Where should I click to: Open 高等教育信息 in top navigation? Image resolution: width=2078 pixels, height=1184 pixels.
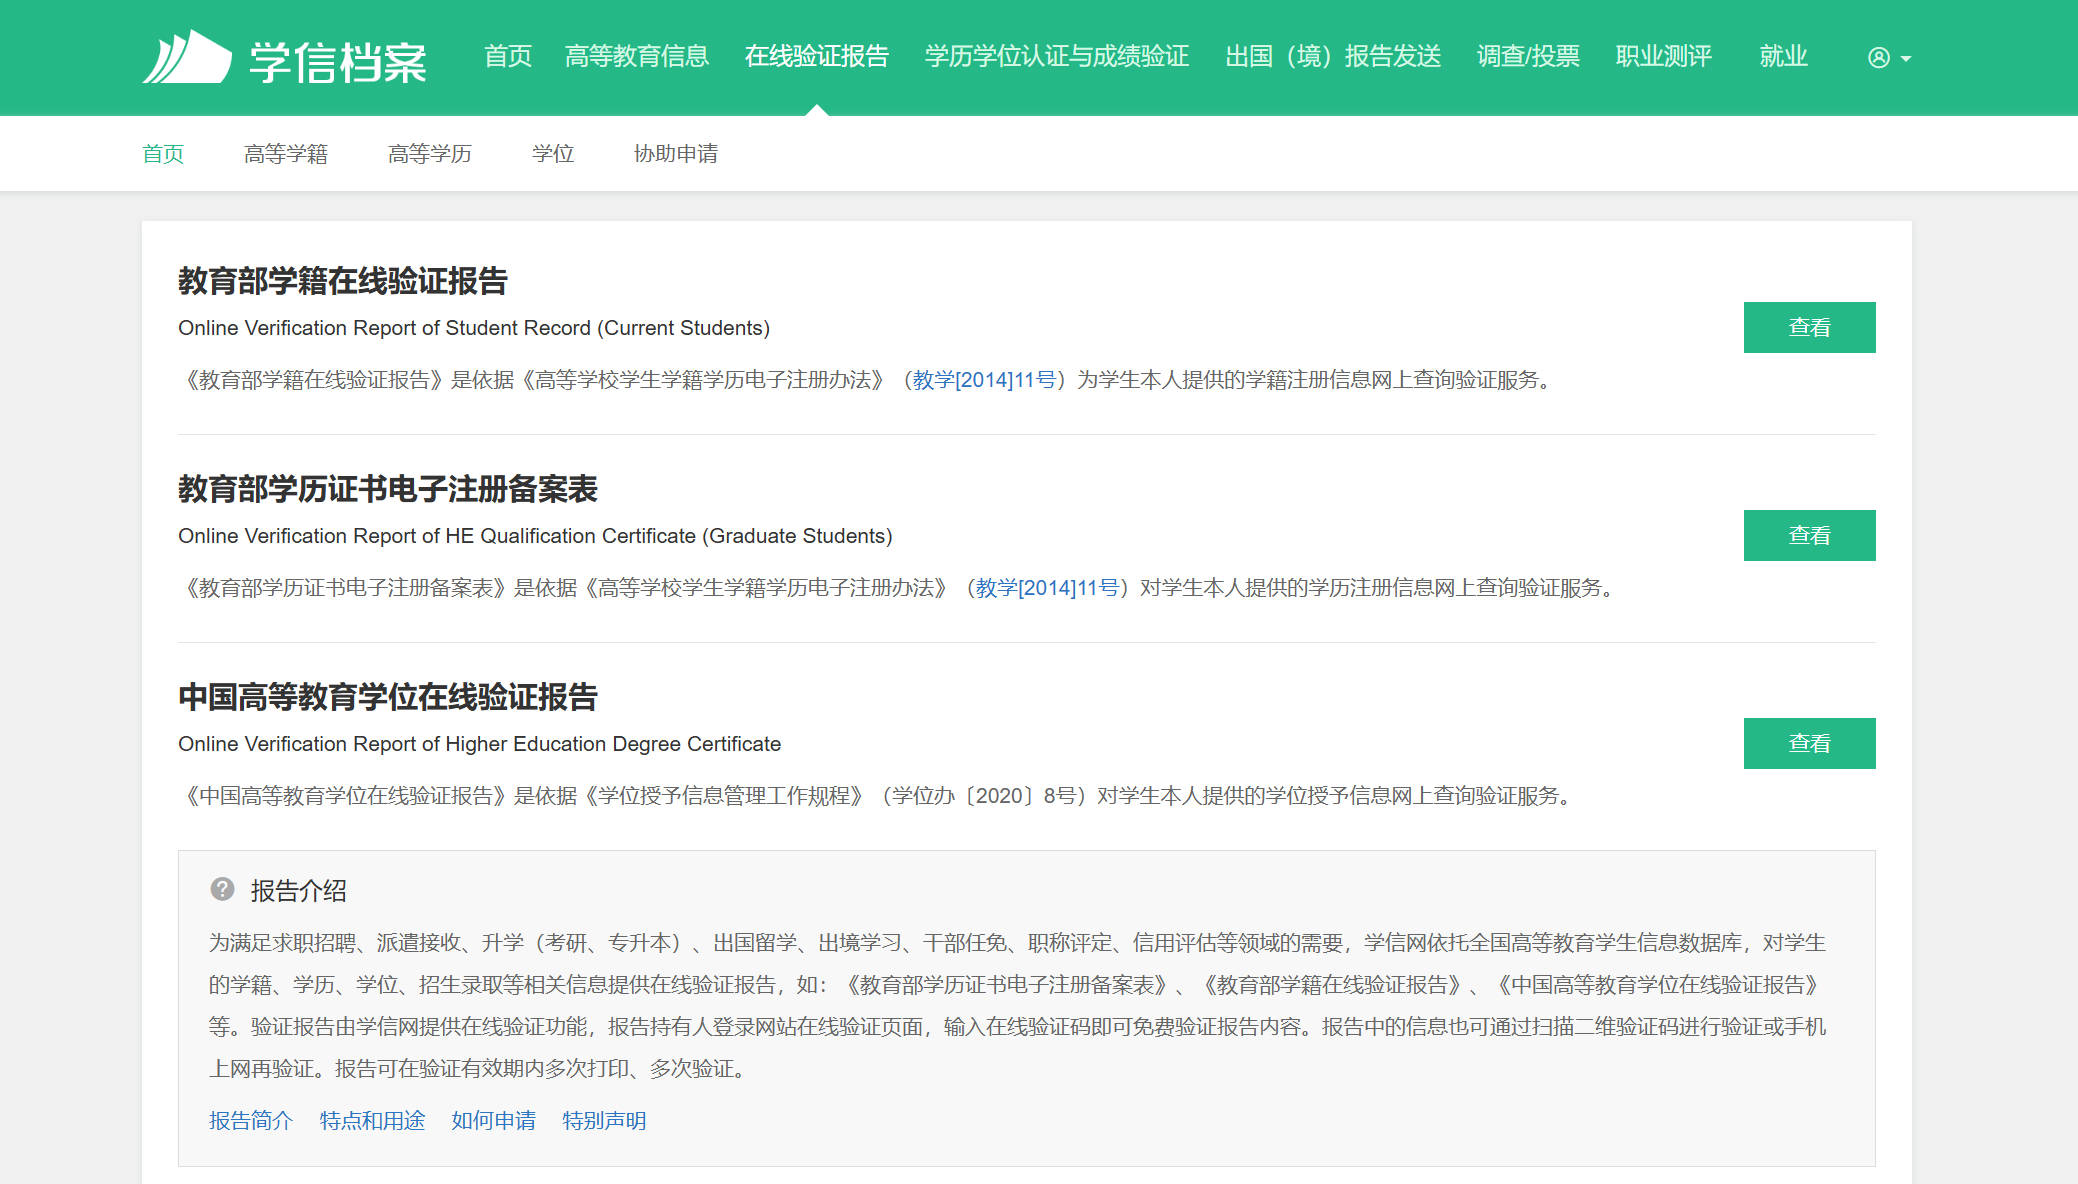pyautogui.click(x=636, y=56)
